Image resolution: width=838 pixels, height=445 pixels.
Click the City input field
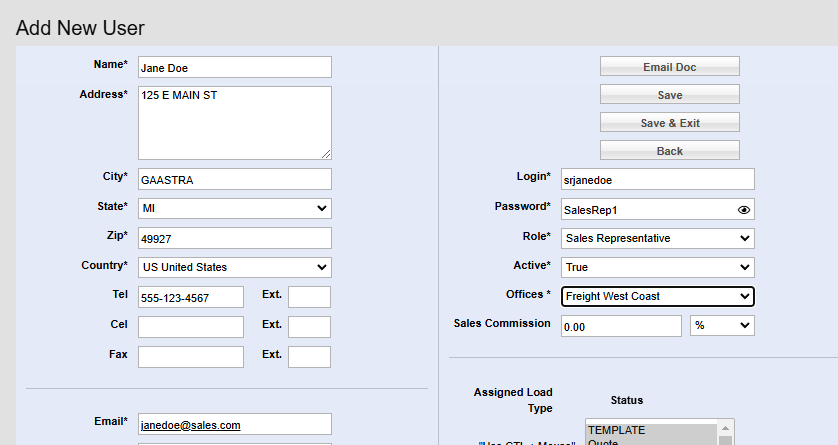[234, 179]
